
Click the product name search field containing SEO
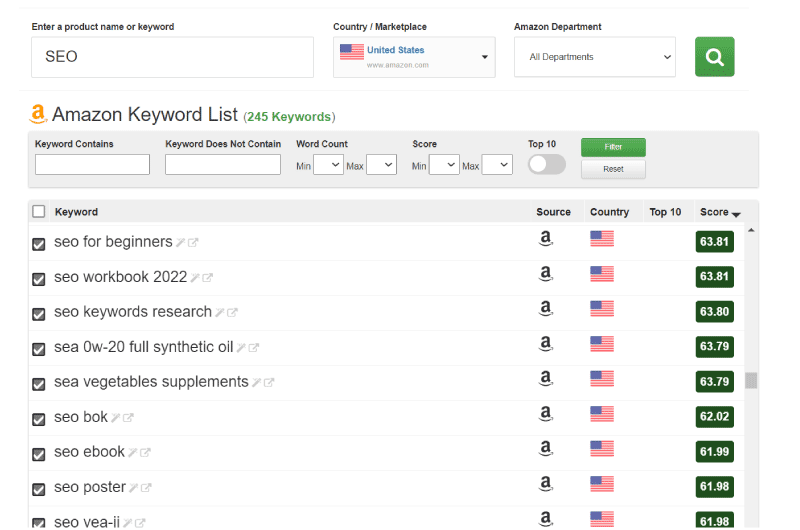[172, 57]
